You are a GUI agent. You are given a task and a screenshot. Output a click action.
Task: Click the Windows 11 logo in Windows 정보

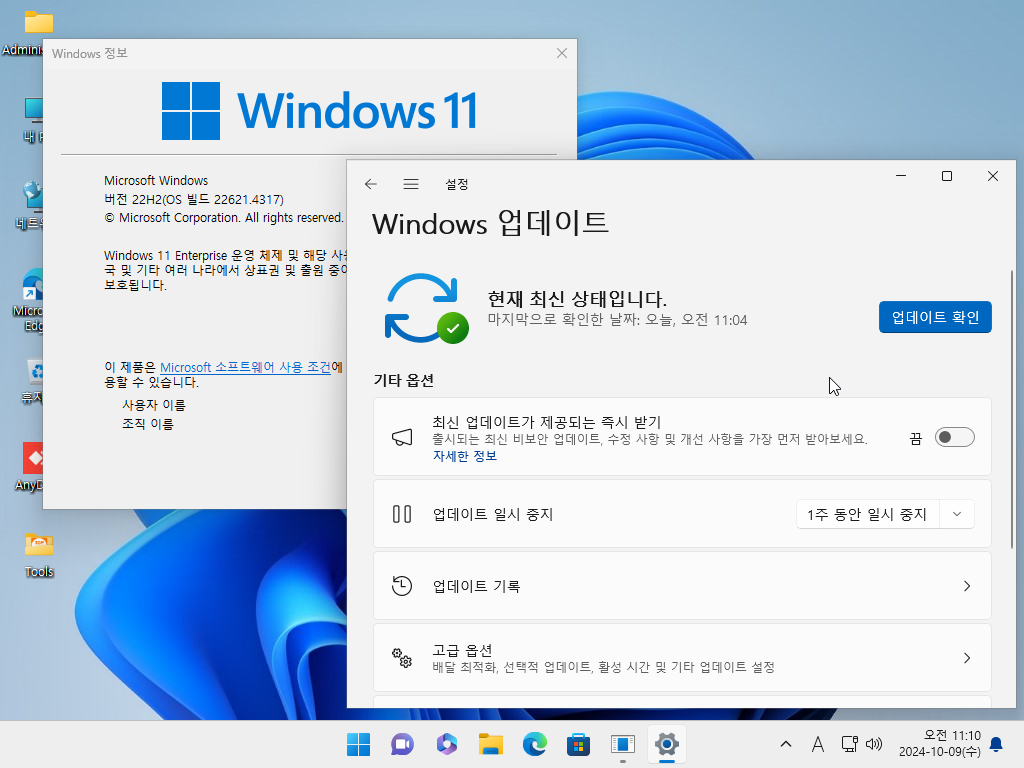click(319, 110)
